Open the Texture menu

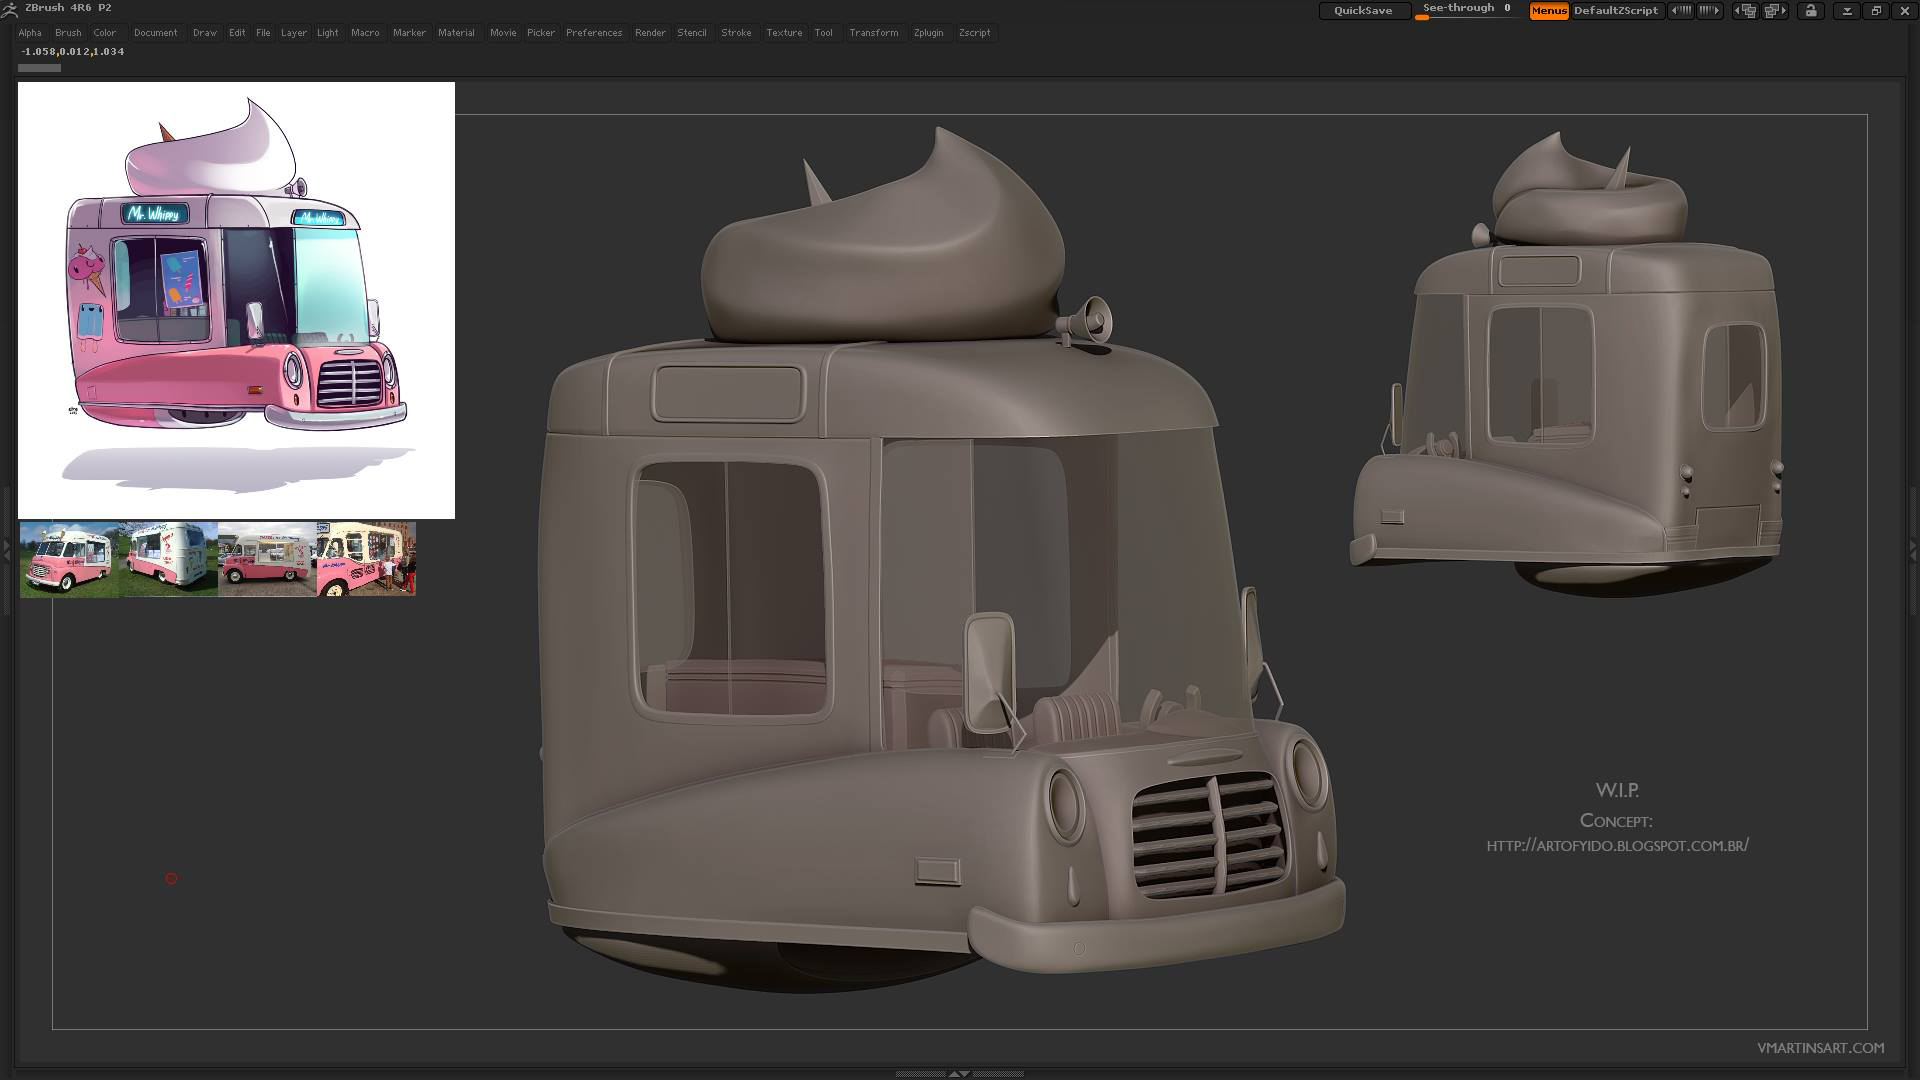pos(784,33)
